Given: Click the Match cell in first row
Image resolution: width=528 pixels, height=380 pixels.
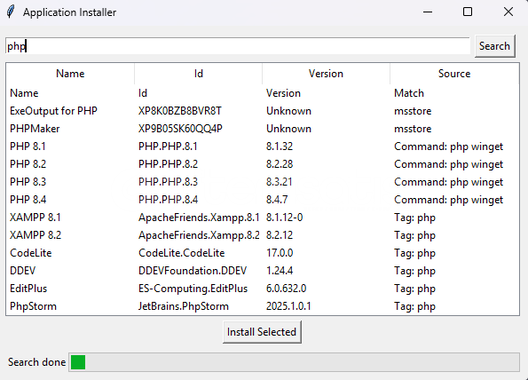Looking at the screenshot, I should tap(409, 93).
